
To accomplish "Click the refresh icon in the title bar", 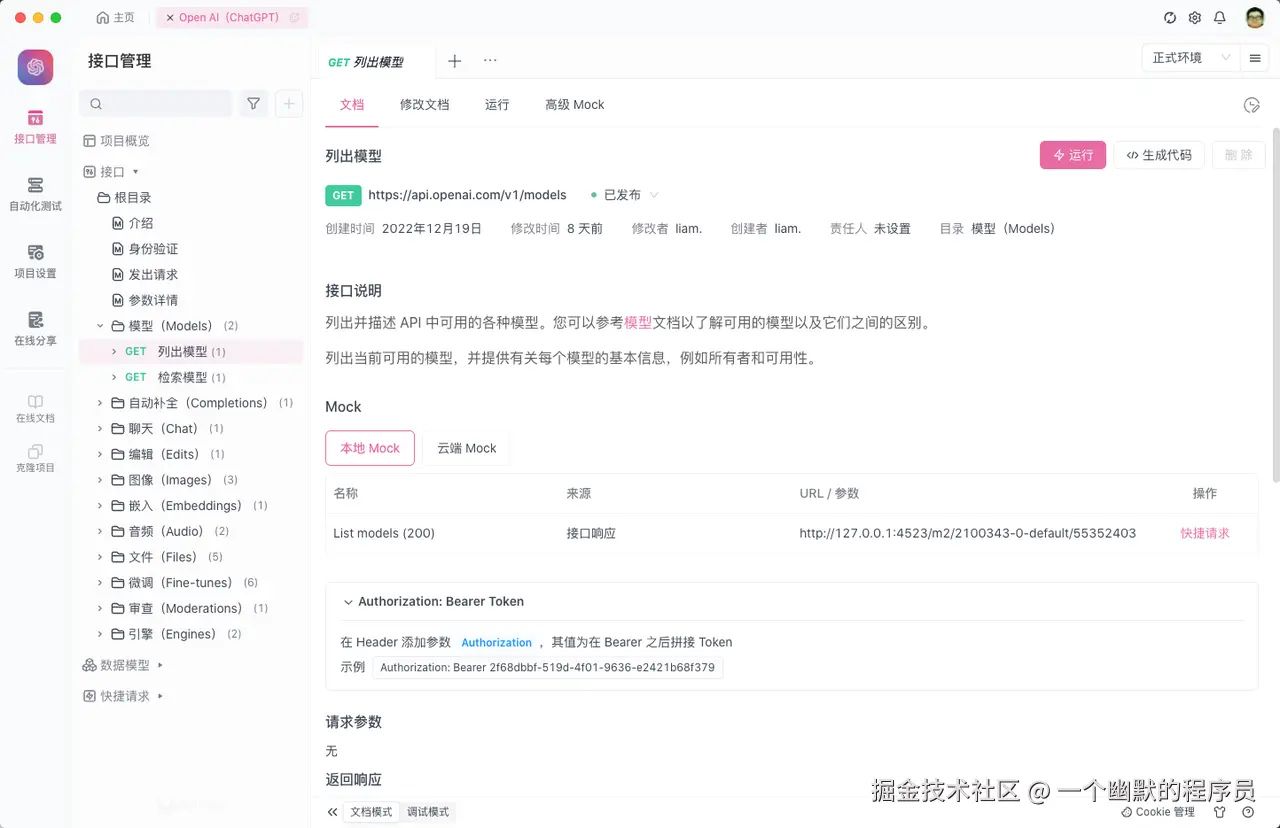I will click(x=1170, y=18).
